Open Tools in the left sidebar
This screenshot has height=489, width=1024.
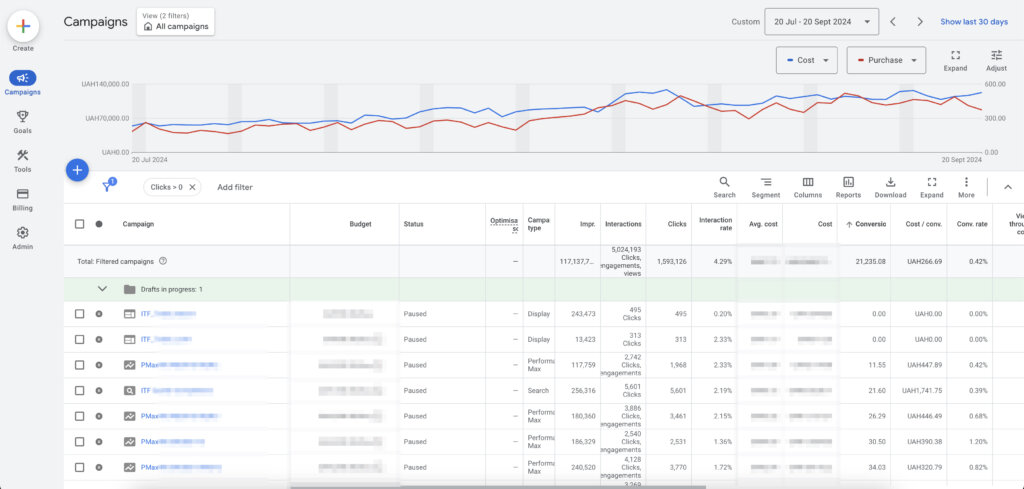point(22,160)
